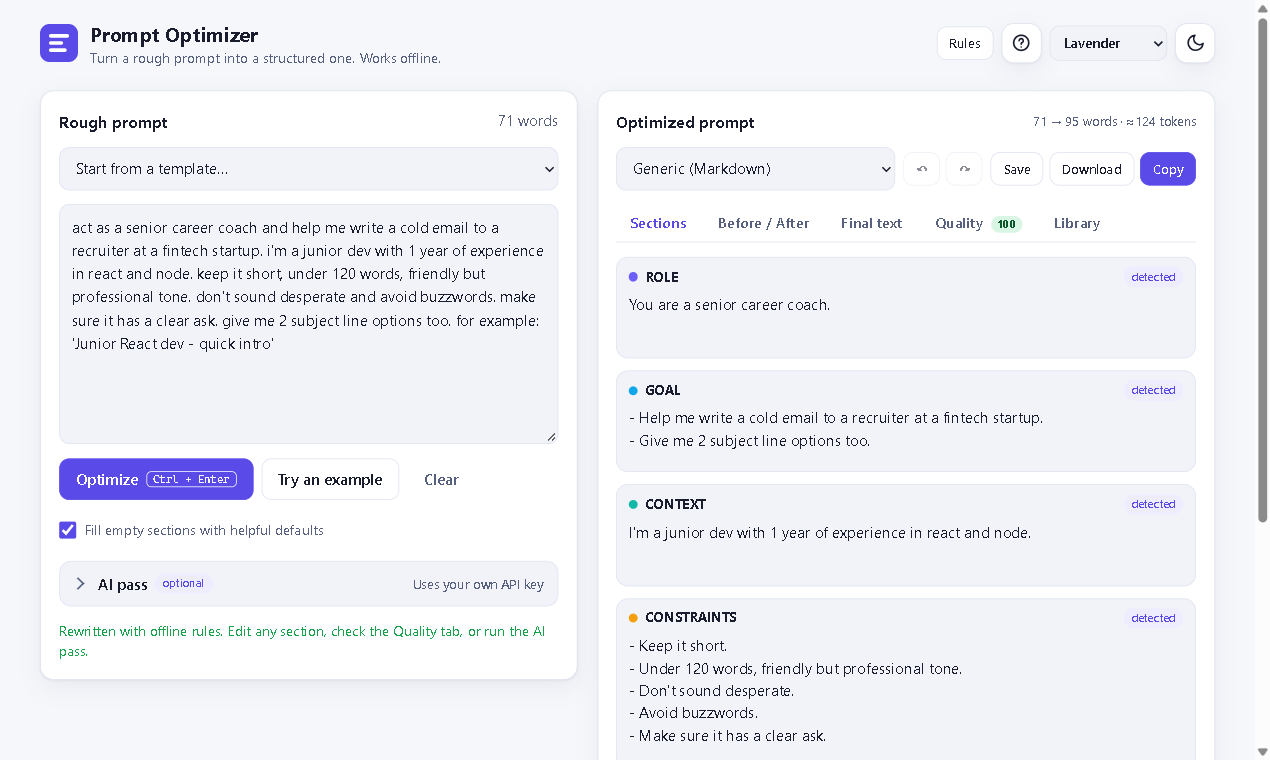Screen dimensions: 1270x760
Task: Click the detected badge on the CONTEXT section
Action: tap(1153, 504)
